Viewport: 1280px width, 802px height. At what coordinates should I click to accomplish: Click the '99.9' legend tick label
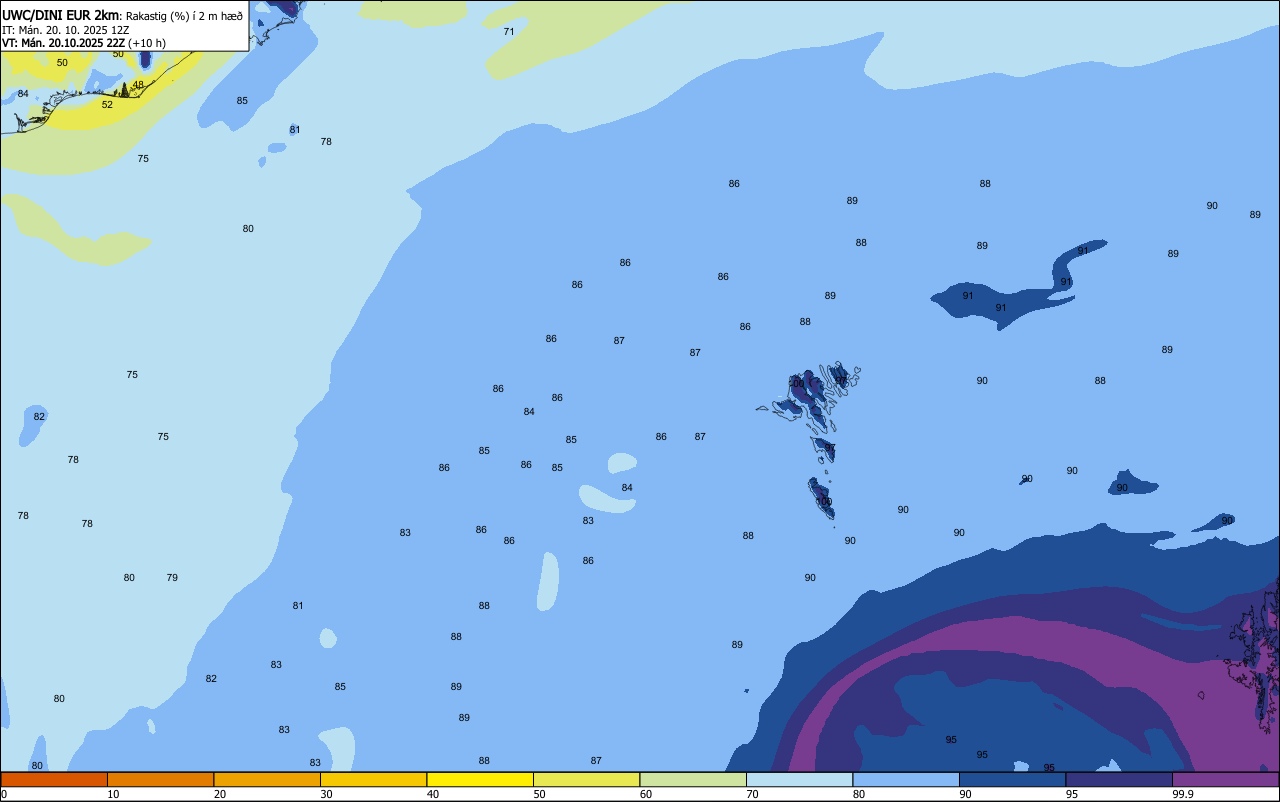pyautogui.click(x=1184, y=794)
